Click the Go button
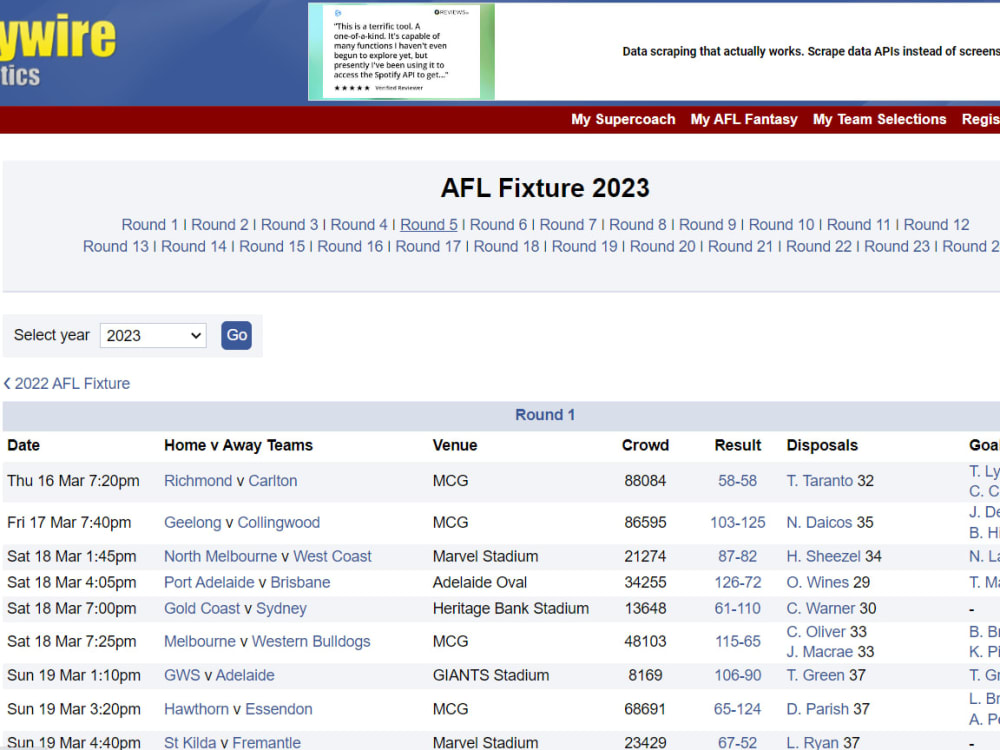 click(x=237, y=335)
